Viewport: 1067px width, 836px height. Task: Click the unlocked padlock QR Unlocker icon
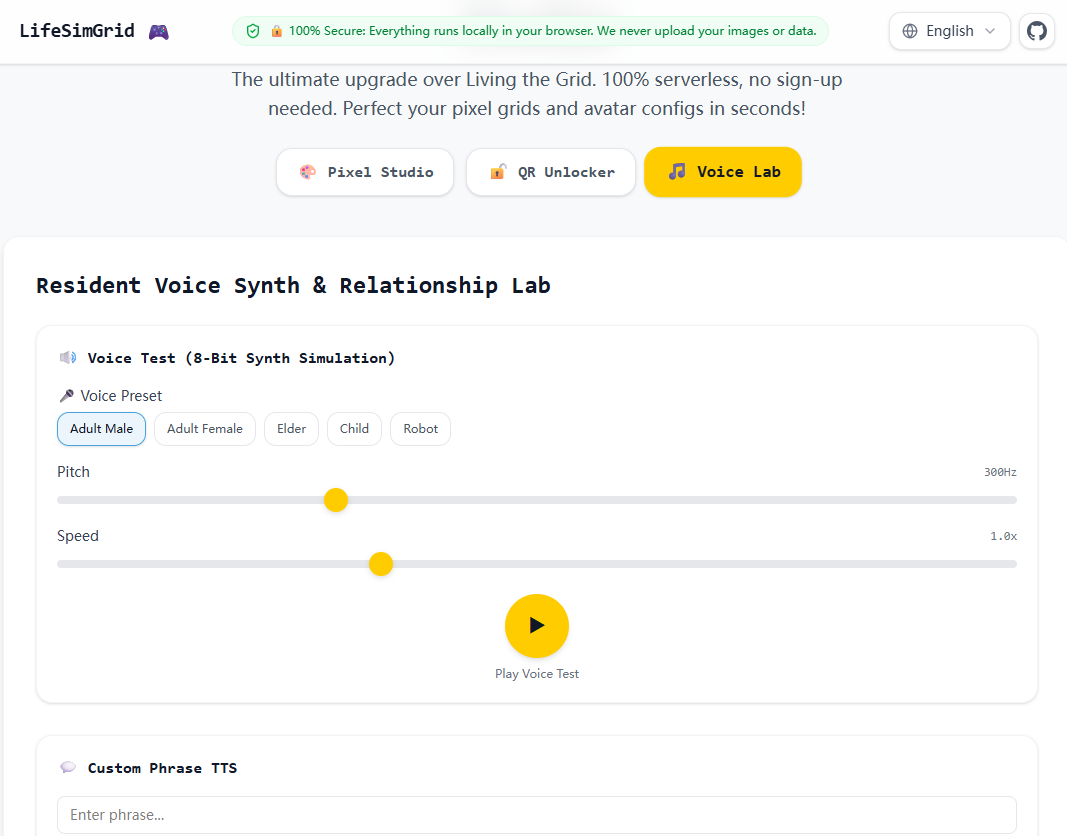point(498,172)
